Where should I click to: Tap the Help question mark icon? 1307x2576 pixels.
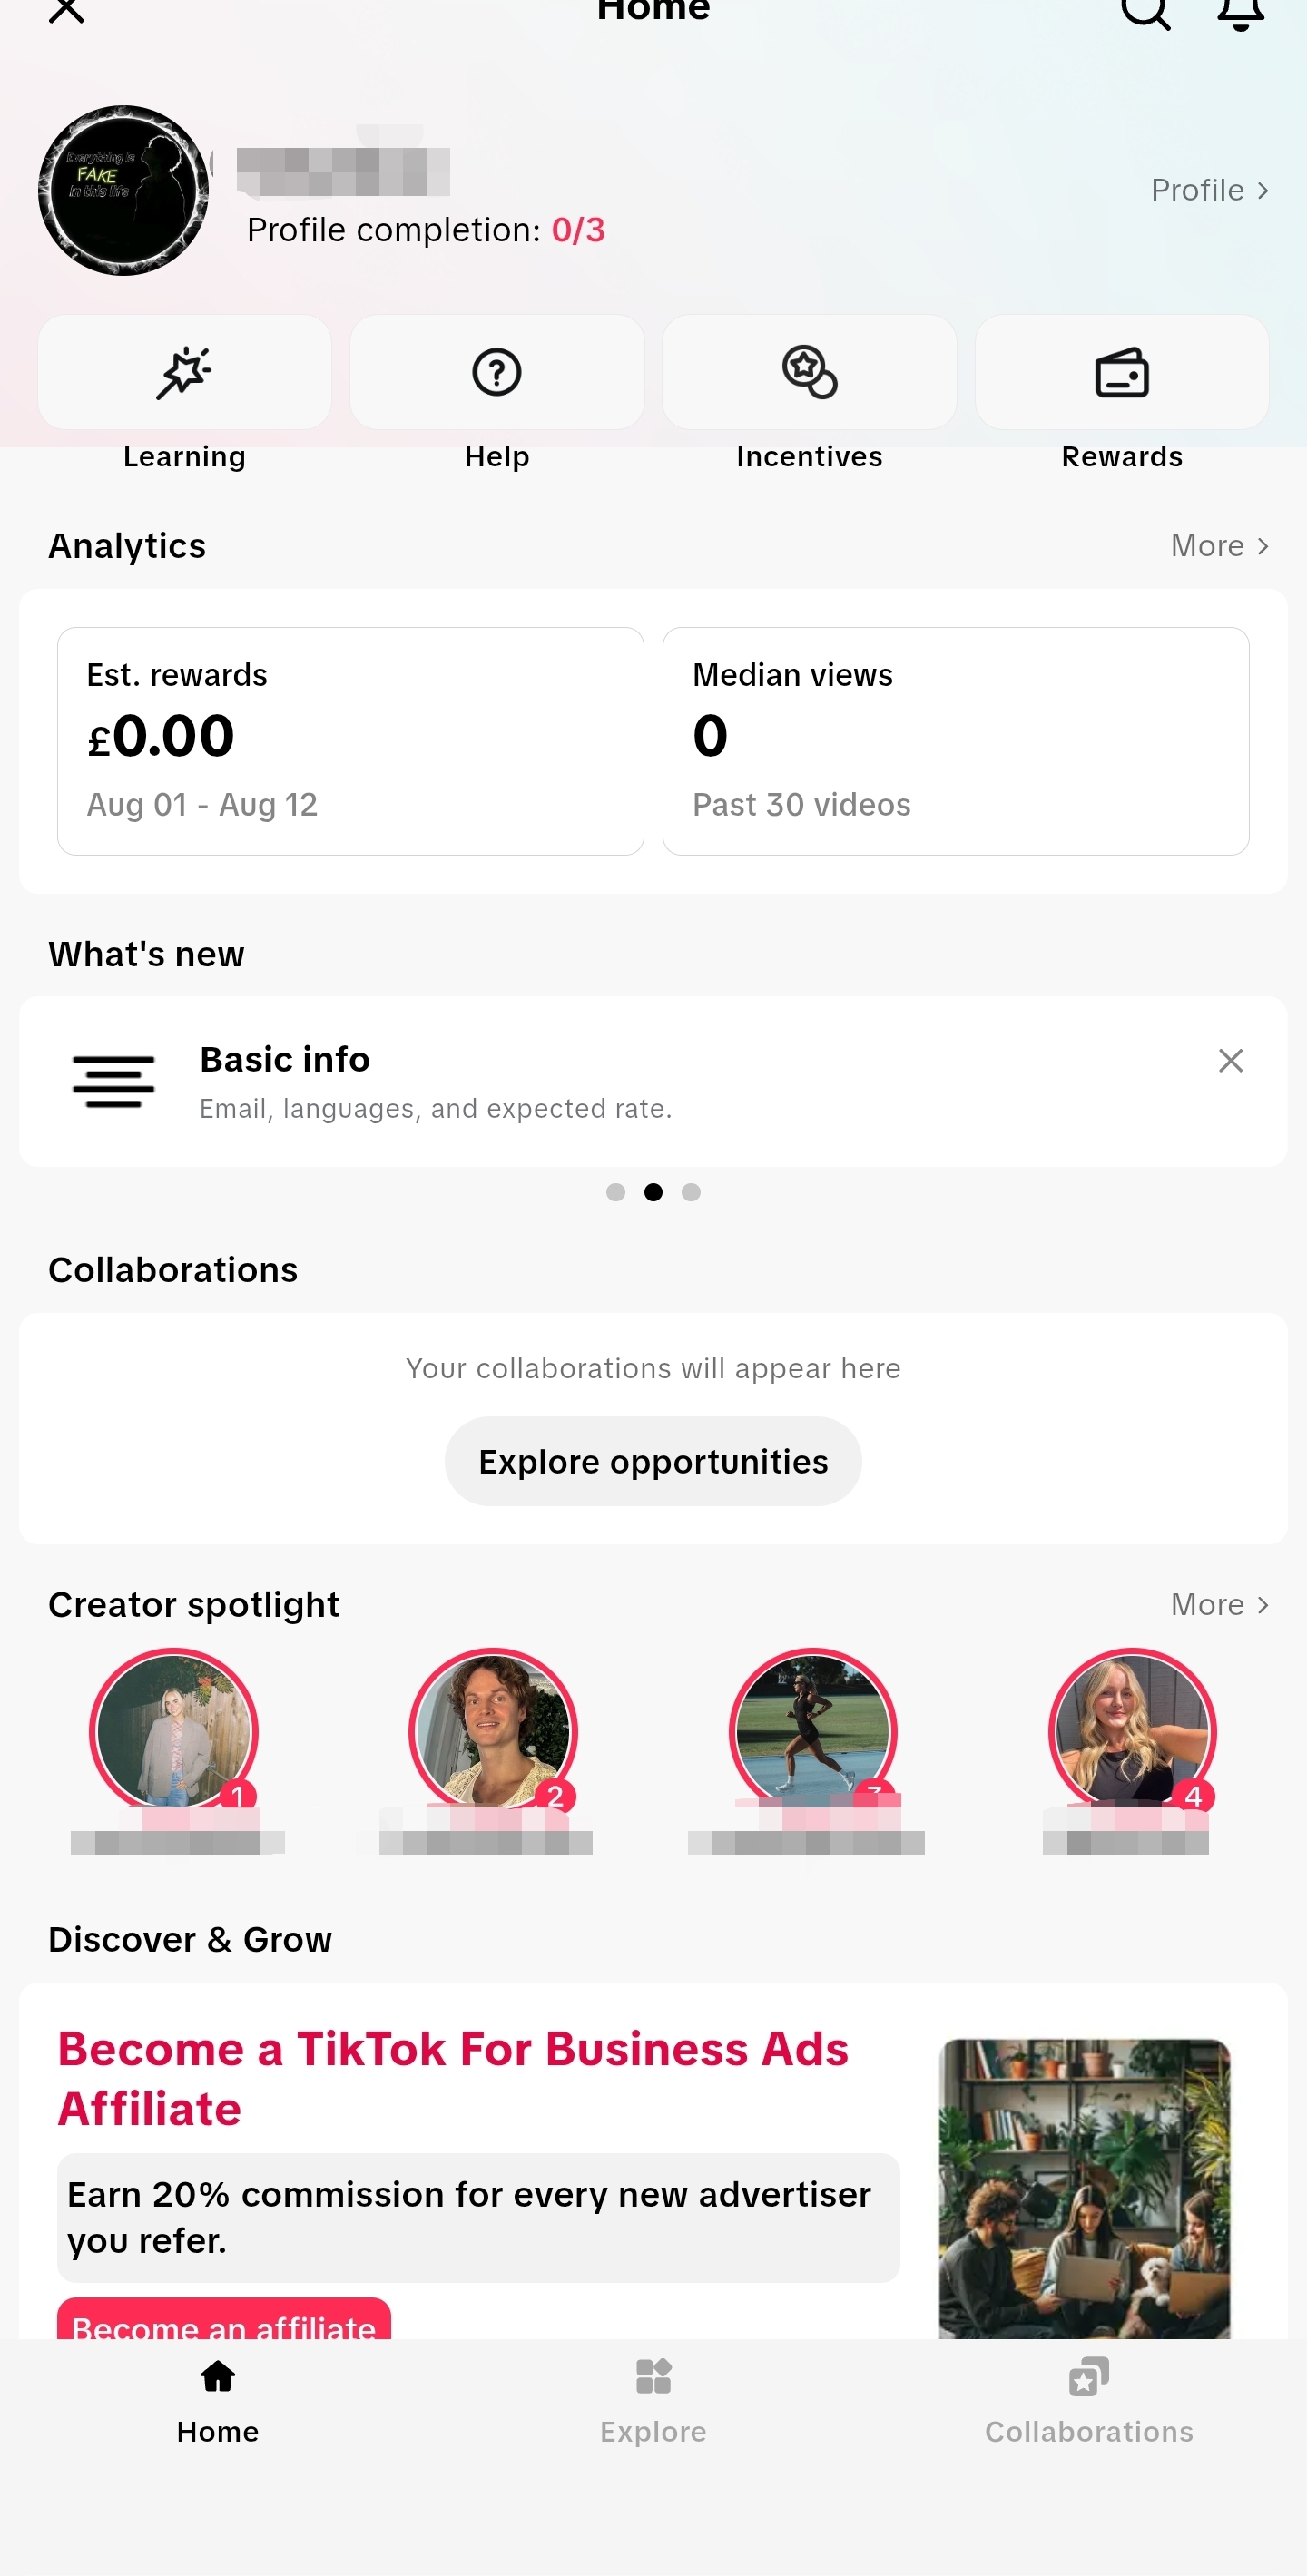(496, 373)
